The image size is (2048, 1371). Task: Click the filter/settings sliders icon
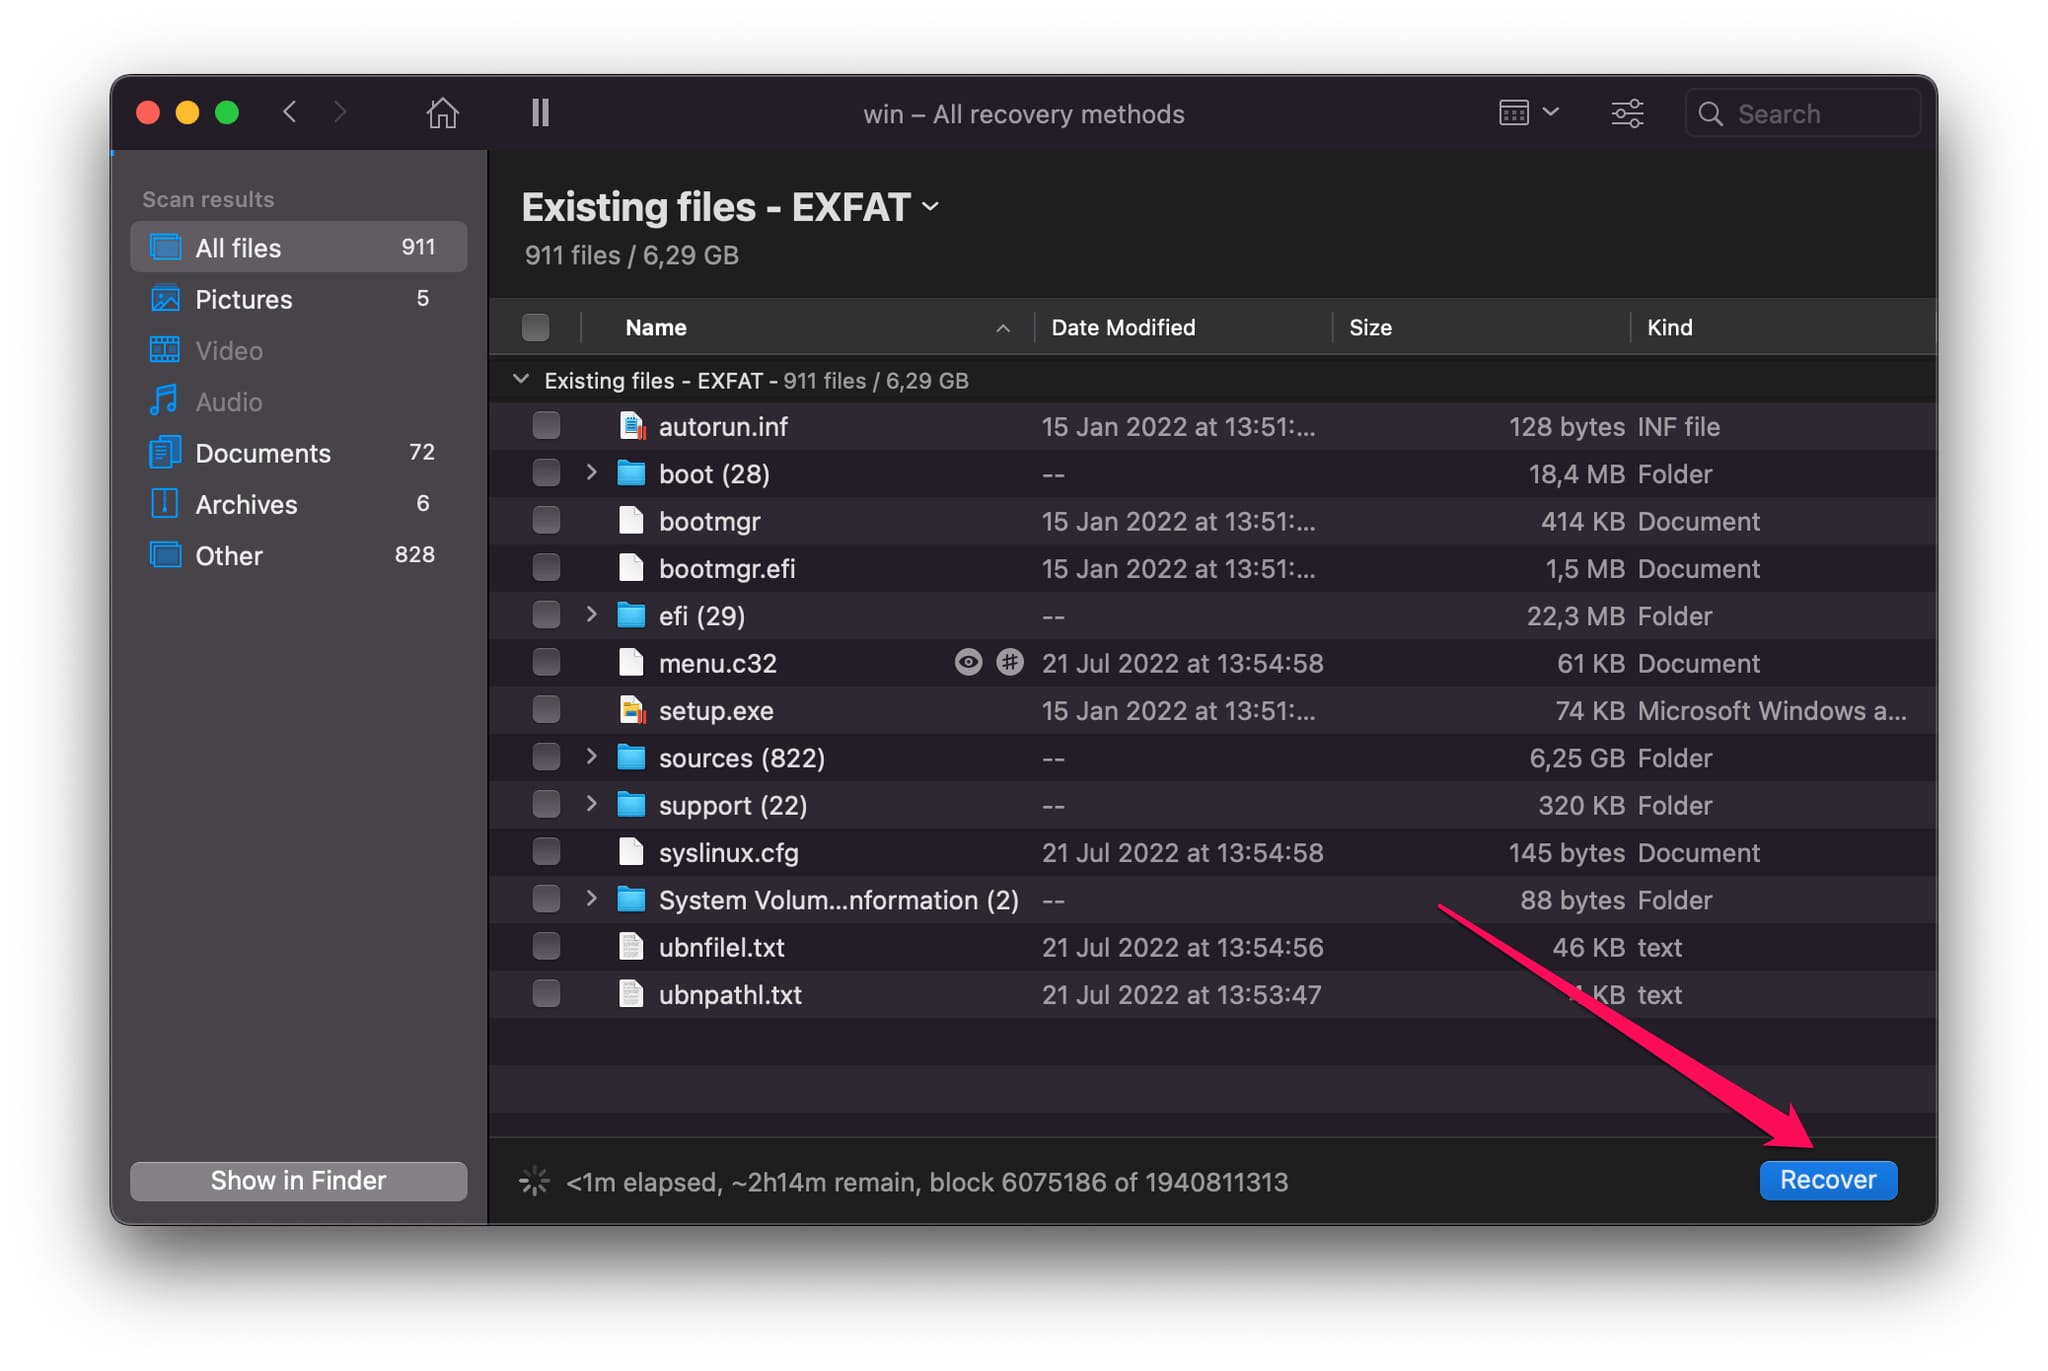[x=1626, y=113]
